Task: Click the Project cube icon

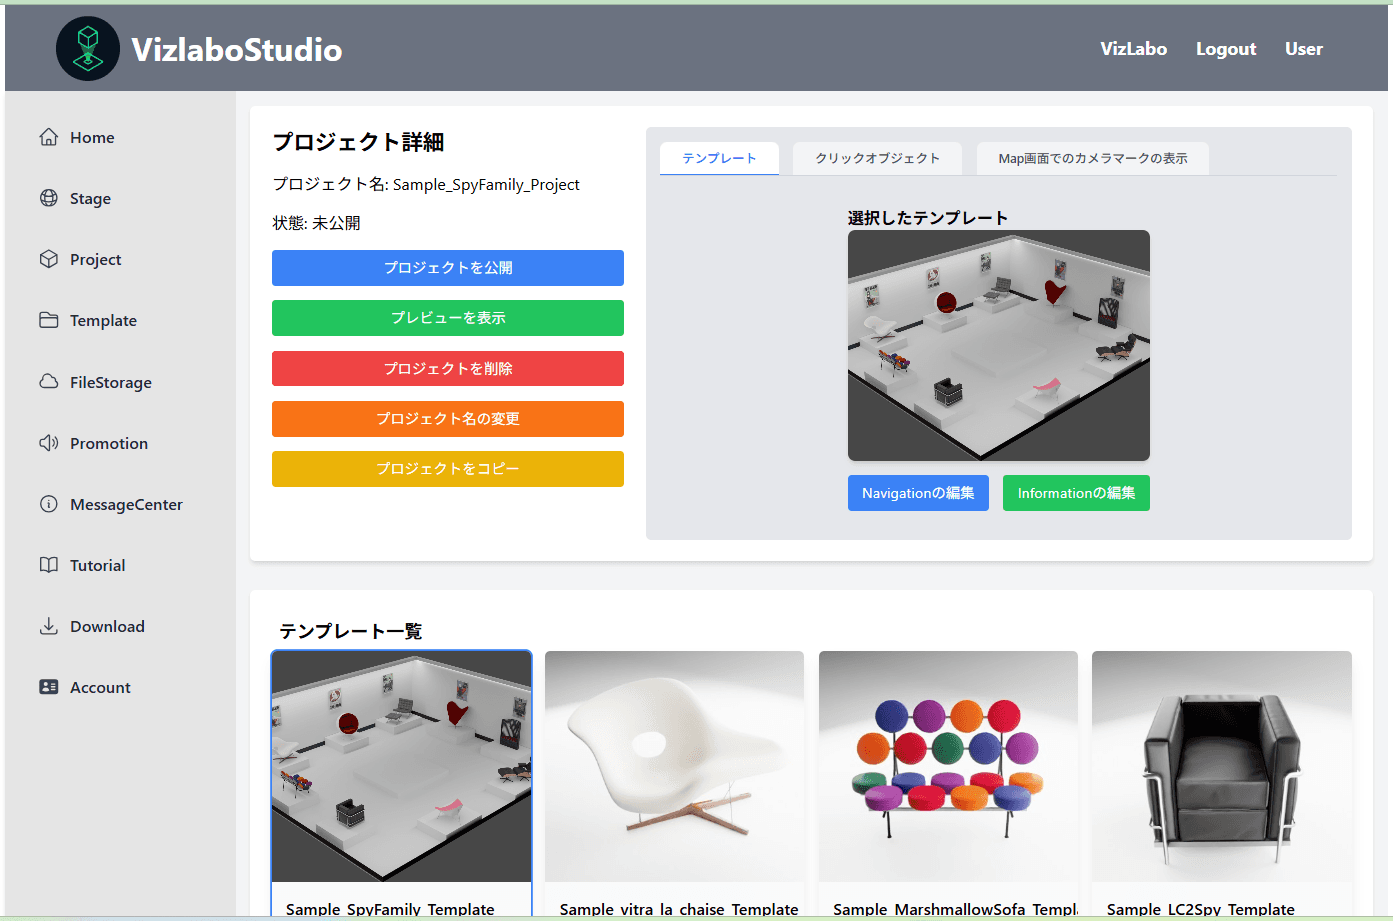Action: [x=48, y=259]
